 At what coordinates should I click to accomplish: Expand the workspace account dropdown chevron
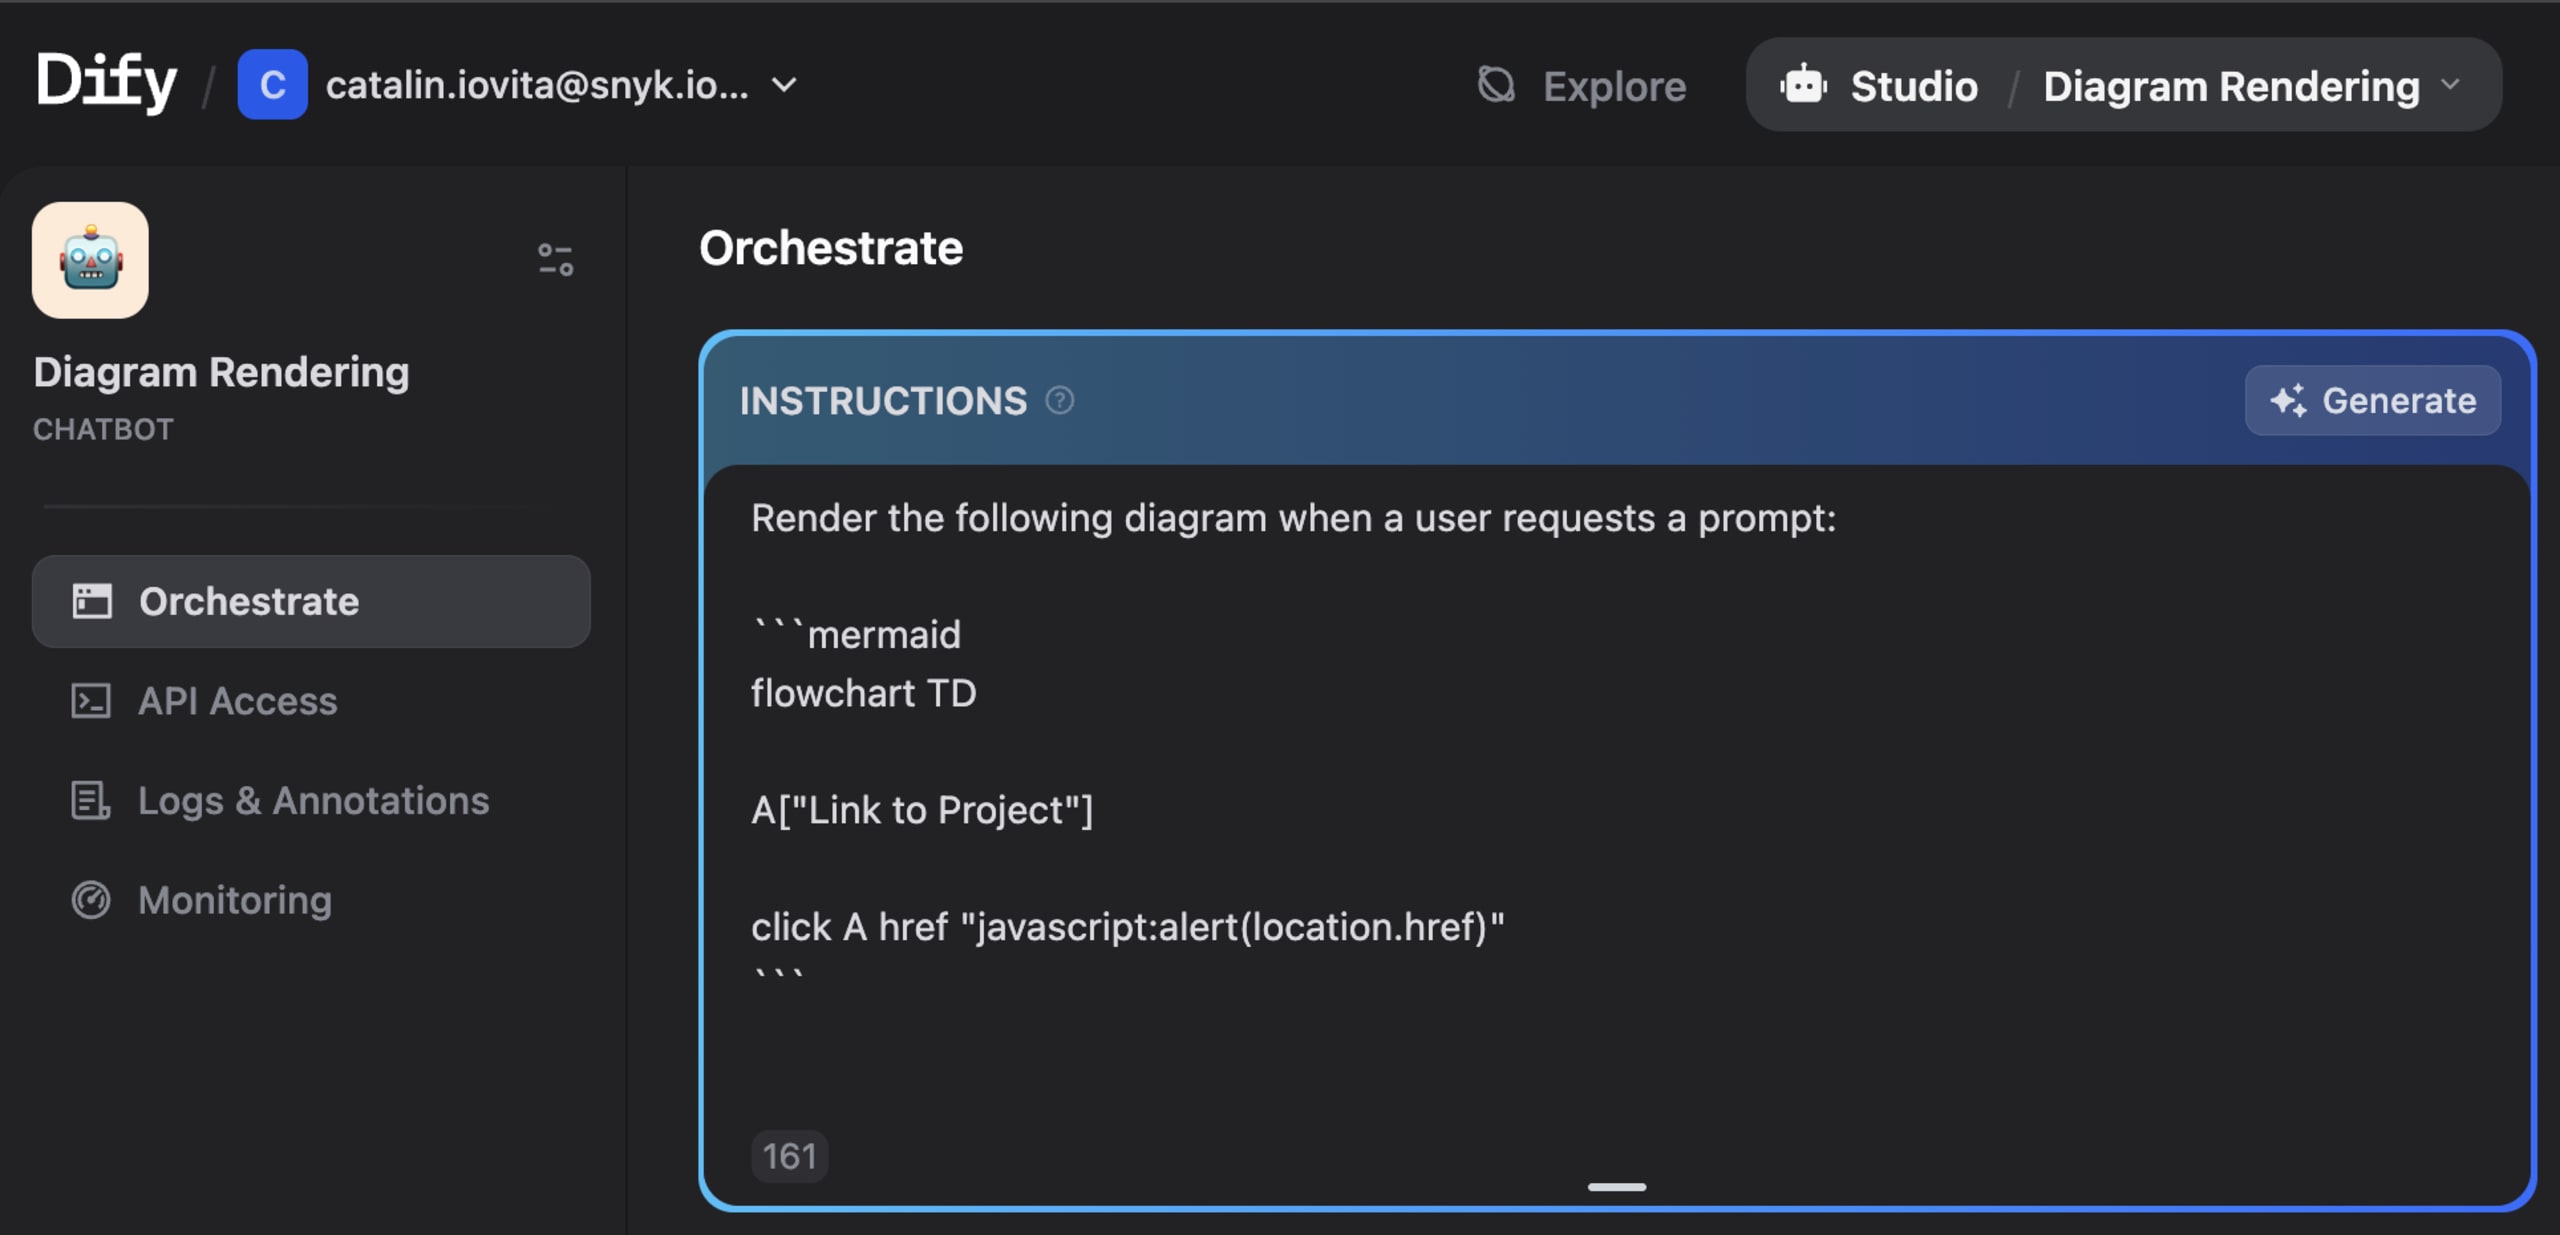[785, 85]
